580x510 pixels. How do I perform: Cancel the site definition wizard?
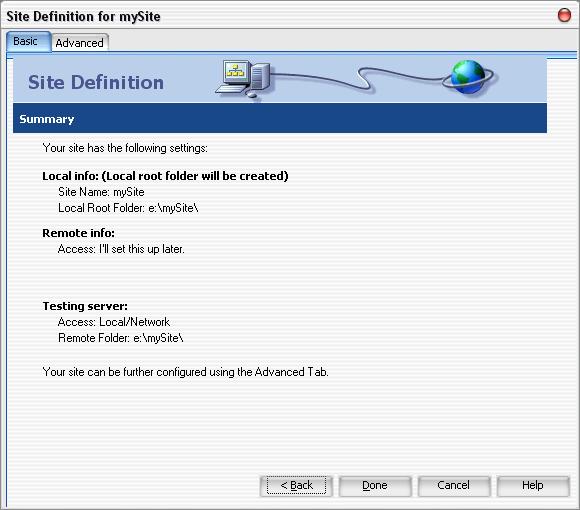[453, 485]
